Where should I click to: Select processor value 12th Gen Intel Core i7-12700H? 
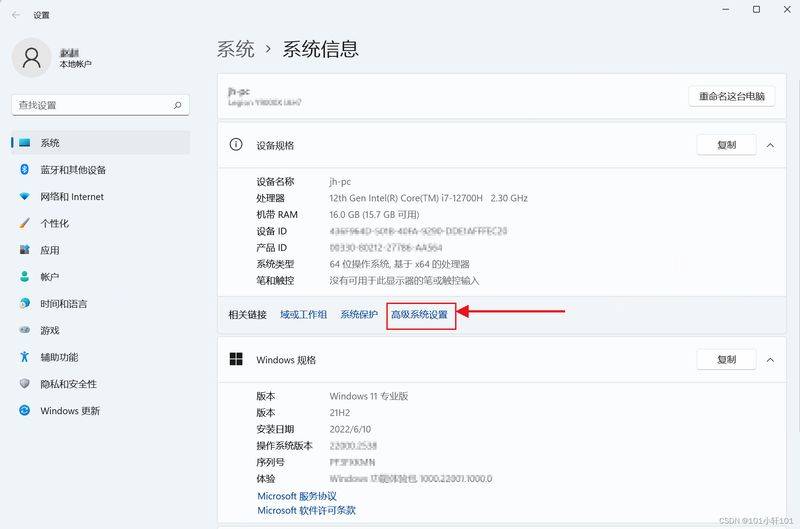point(429,198)
